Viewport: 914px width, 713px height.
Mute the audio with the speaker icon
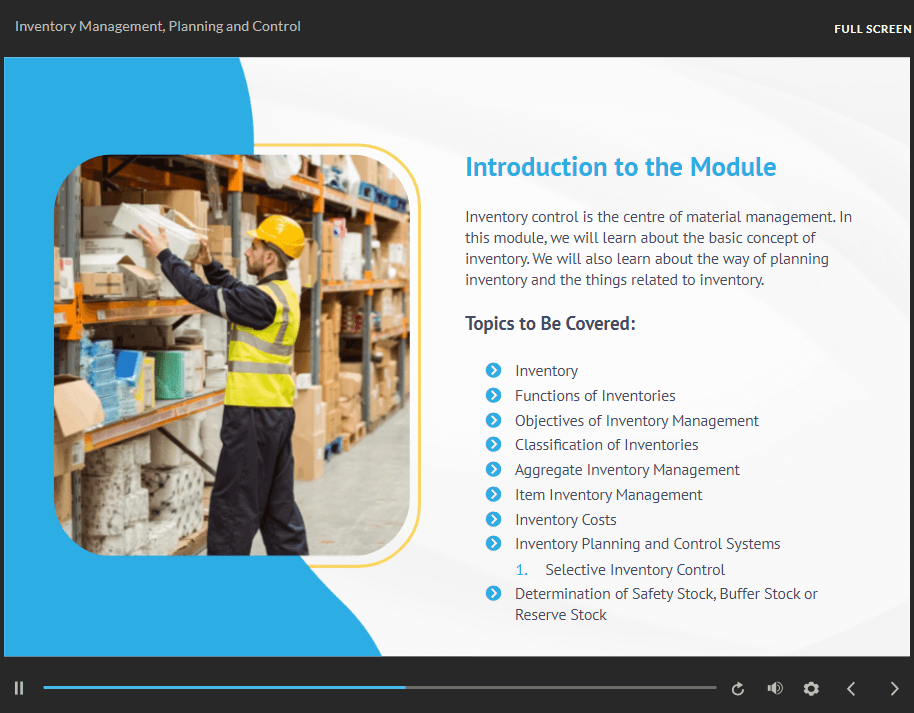tap(775, 689)
